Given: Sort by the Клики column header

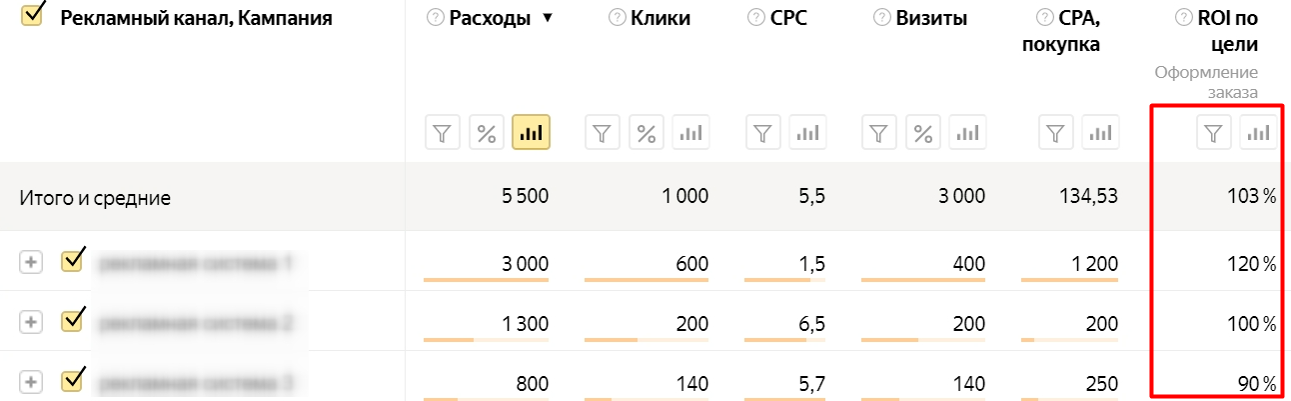Looking at the screenshot, I should point(660,18).
